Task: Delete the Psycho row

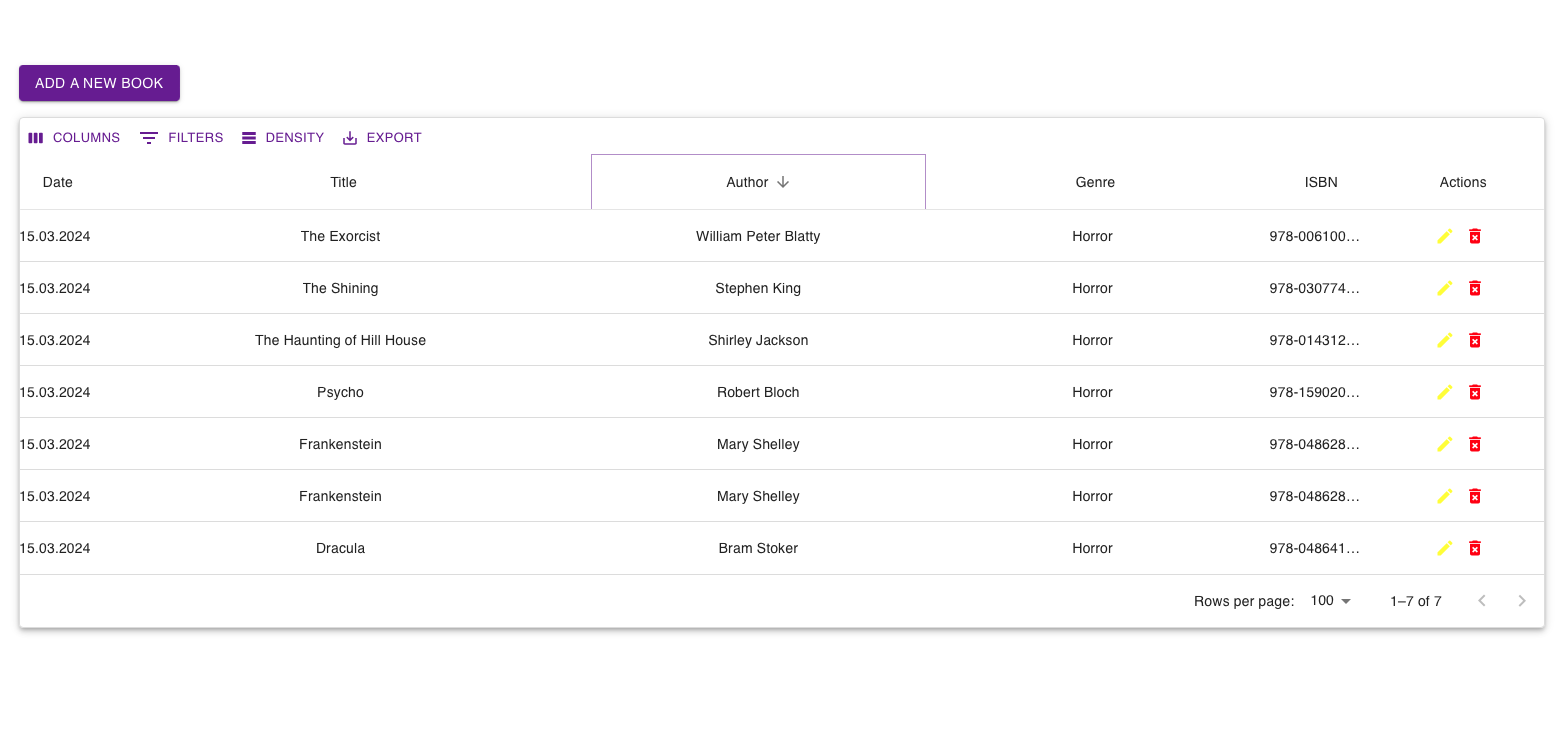Action: point(1474,392)
